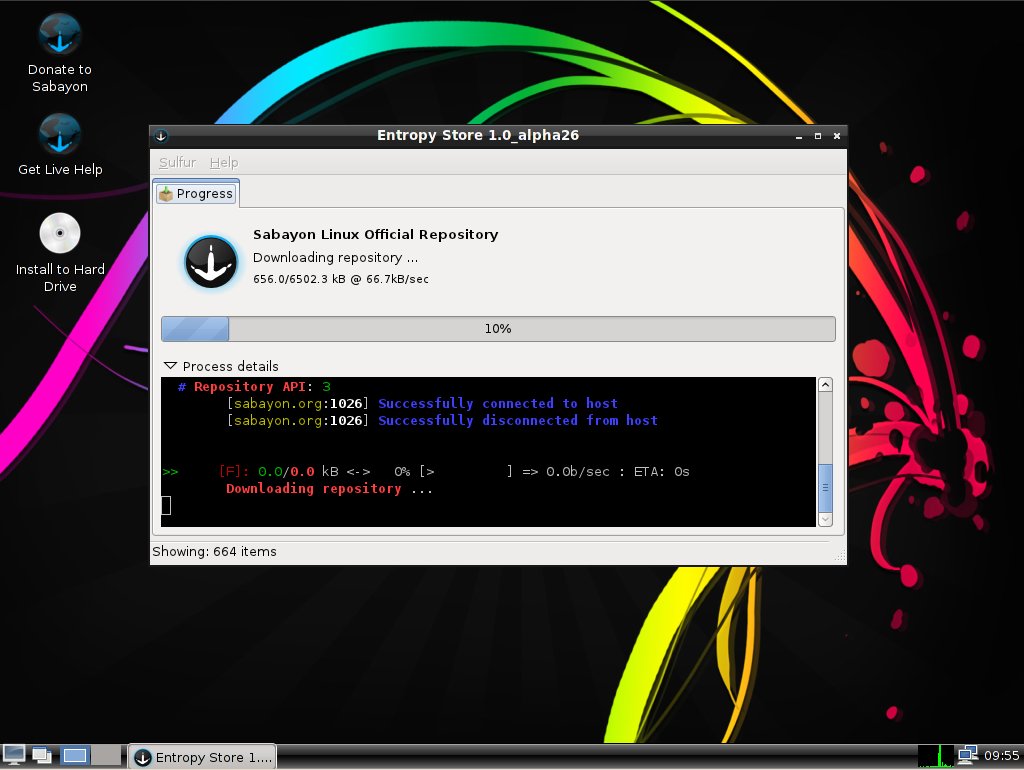
Task: Click the Sabayon repository logo icon
Action: (x=211, y=262)
